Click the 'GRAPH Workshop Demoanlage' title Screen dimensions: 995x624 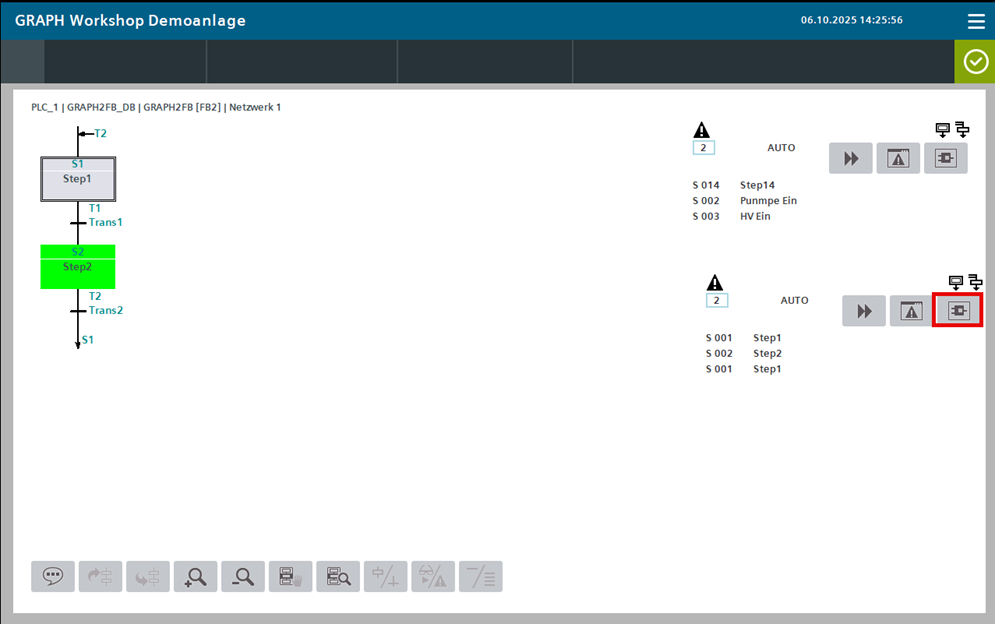(130, 20)
